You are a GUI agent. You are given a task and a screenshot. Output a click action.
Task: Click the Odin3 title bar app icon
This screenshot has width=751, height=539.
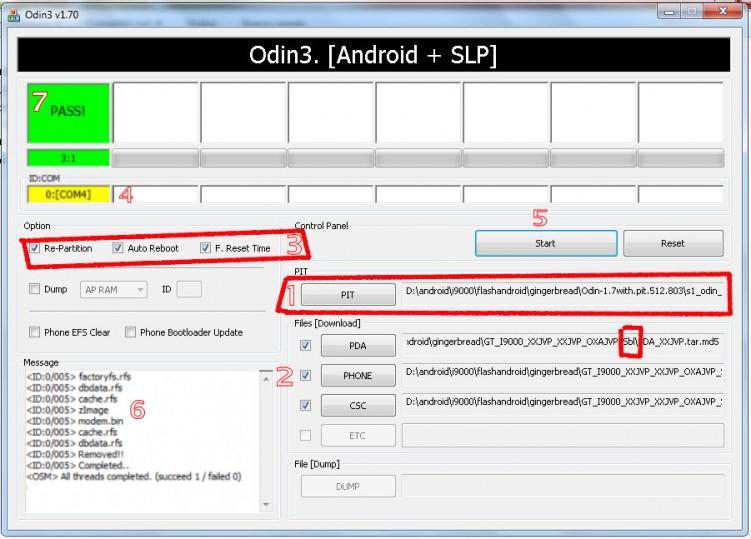click(14, 15)
